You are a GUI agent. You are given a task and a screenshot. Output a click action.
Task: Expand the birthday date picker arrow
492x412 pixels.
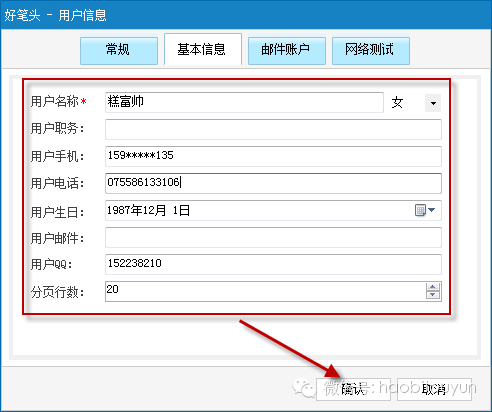point(432,210)
